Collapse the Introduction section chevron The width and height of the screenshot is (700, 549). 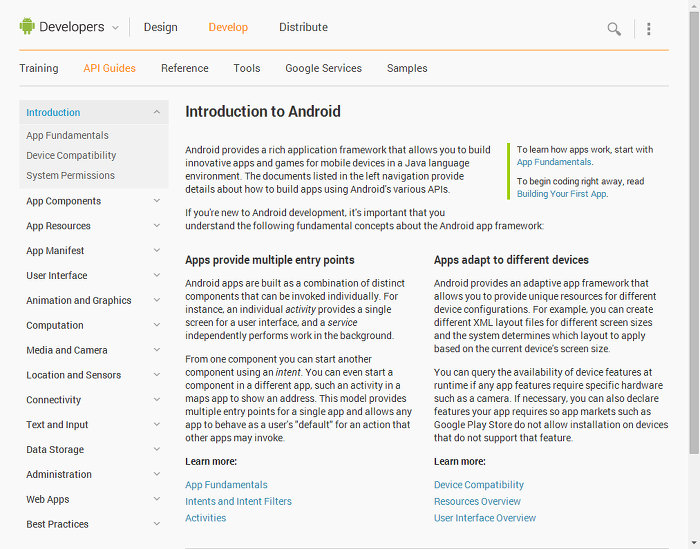pyautogui.click(x=157, y=112)
